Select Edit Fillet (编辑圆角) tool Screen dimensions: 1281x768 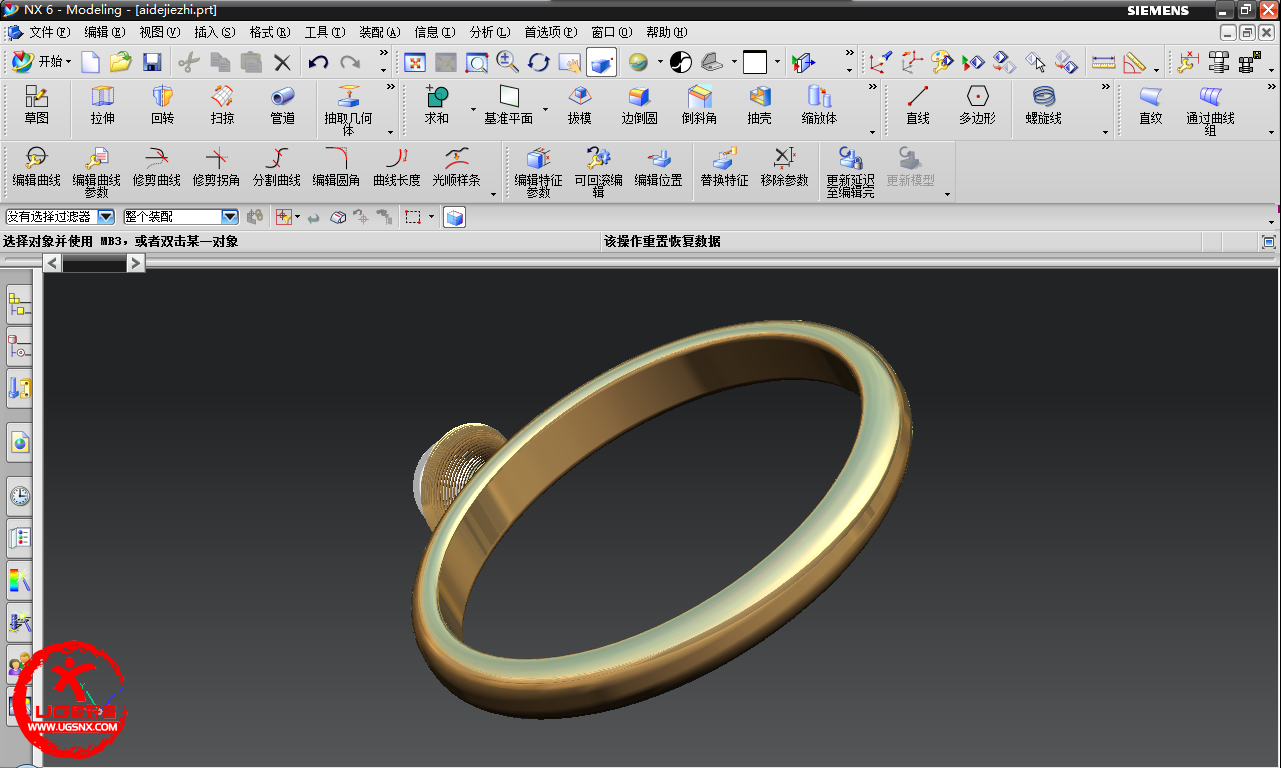point(337,168)
